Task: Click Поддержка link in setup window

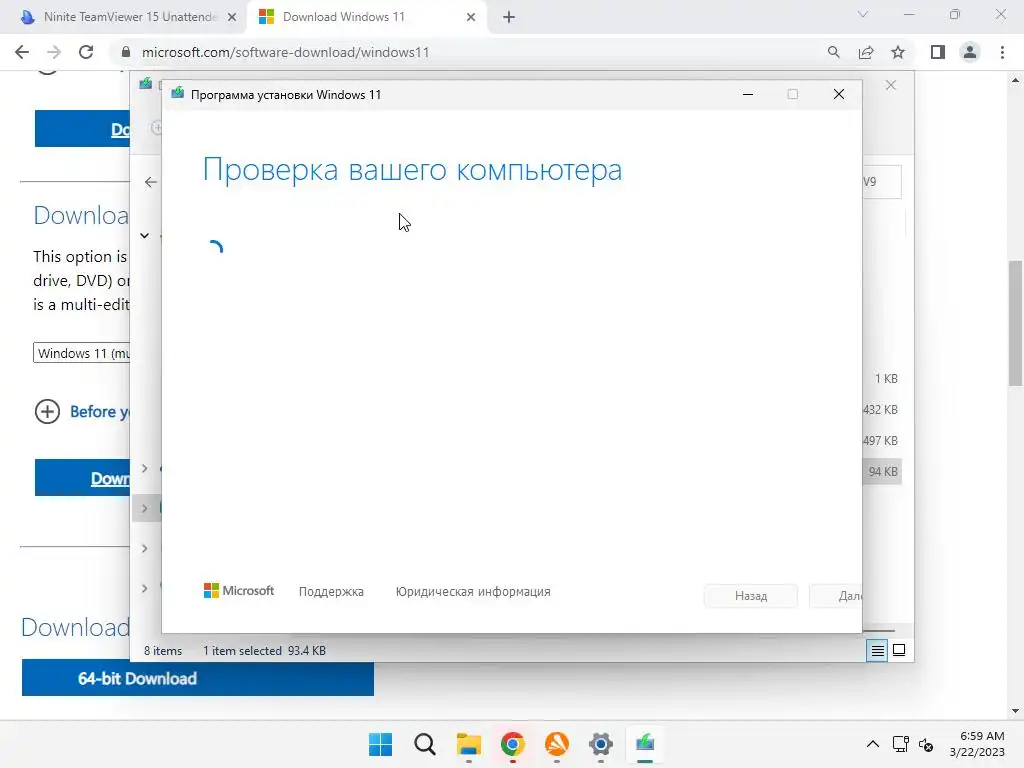Action: [x=331, y=592]
